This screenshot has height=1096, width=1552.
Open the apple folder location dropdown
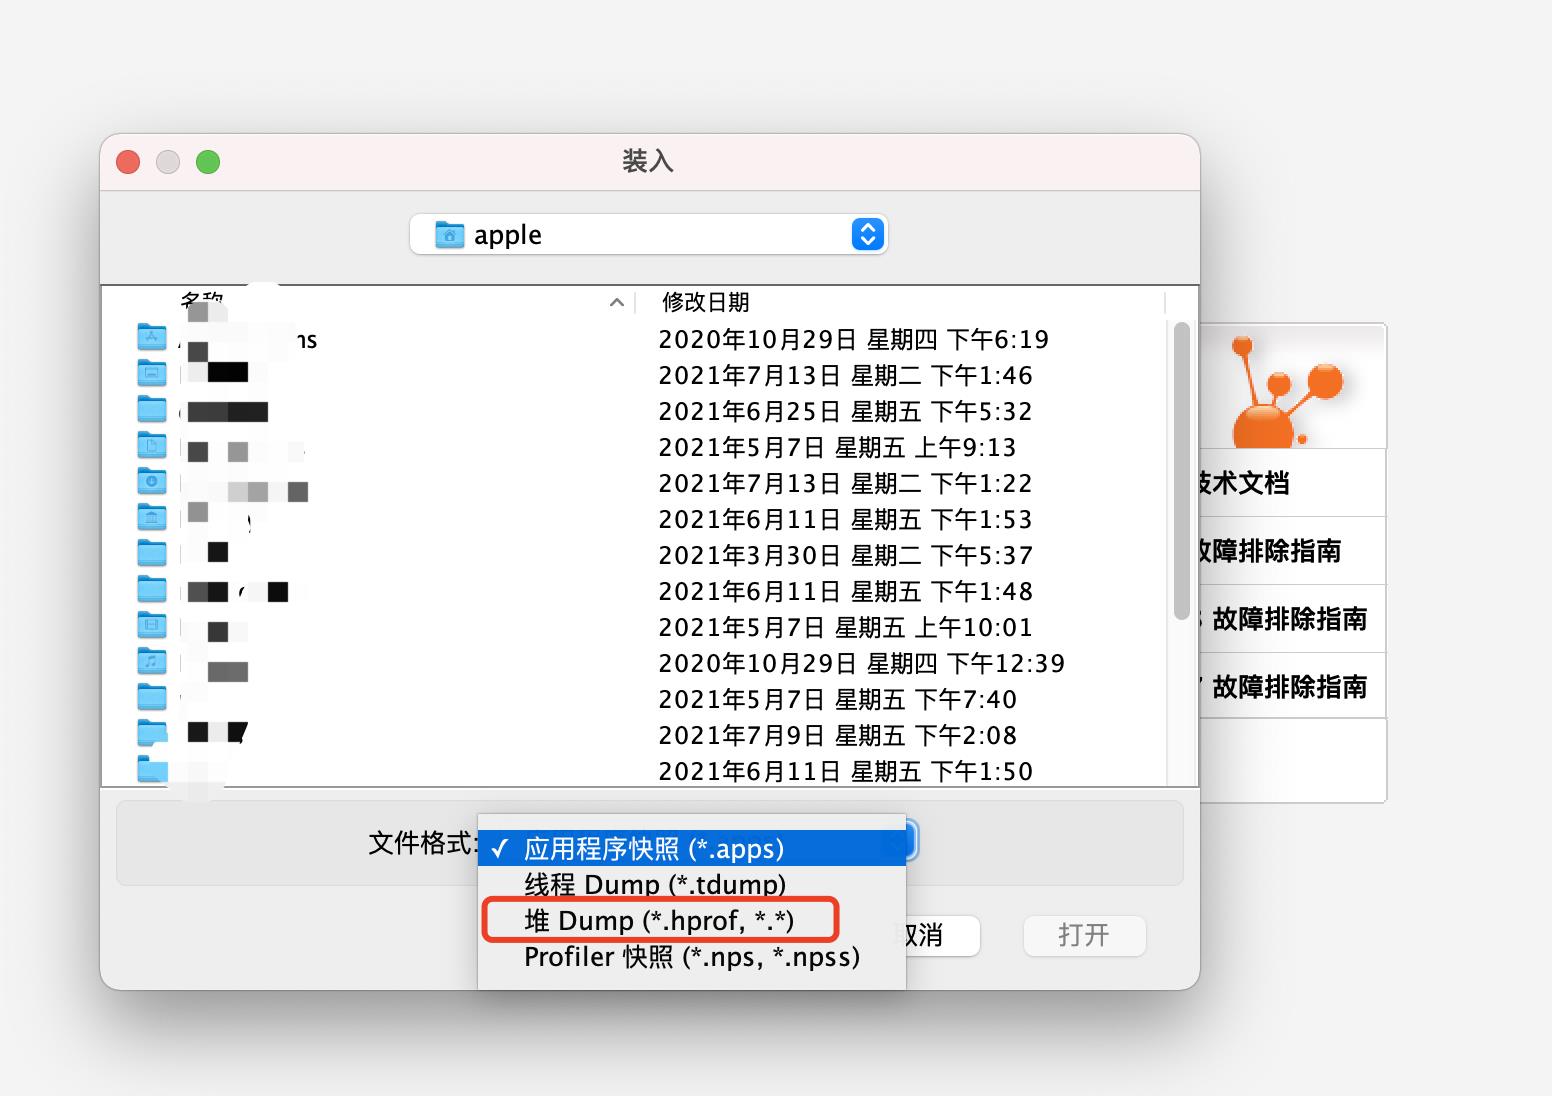[648, 235]
